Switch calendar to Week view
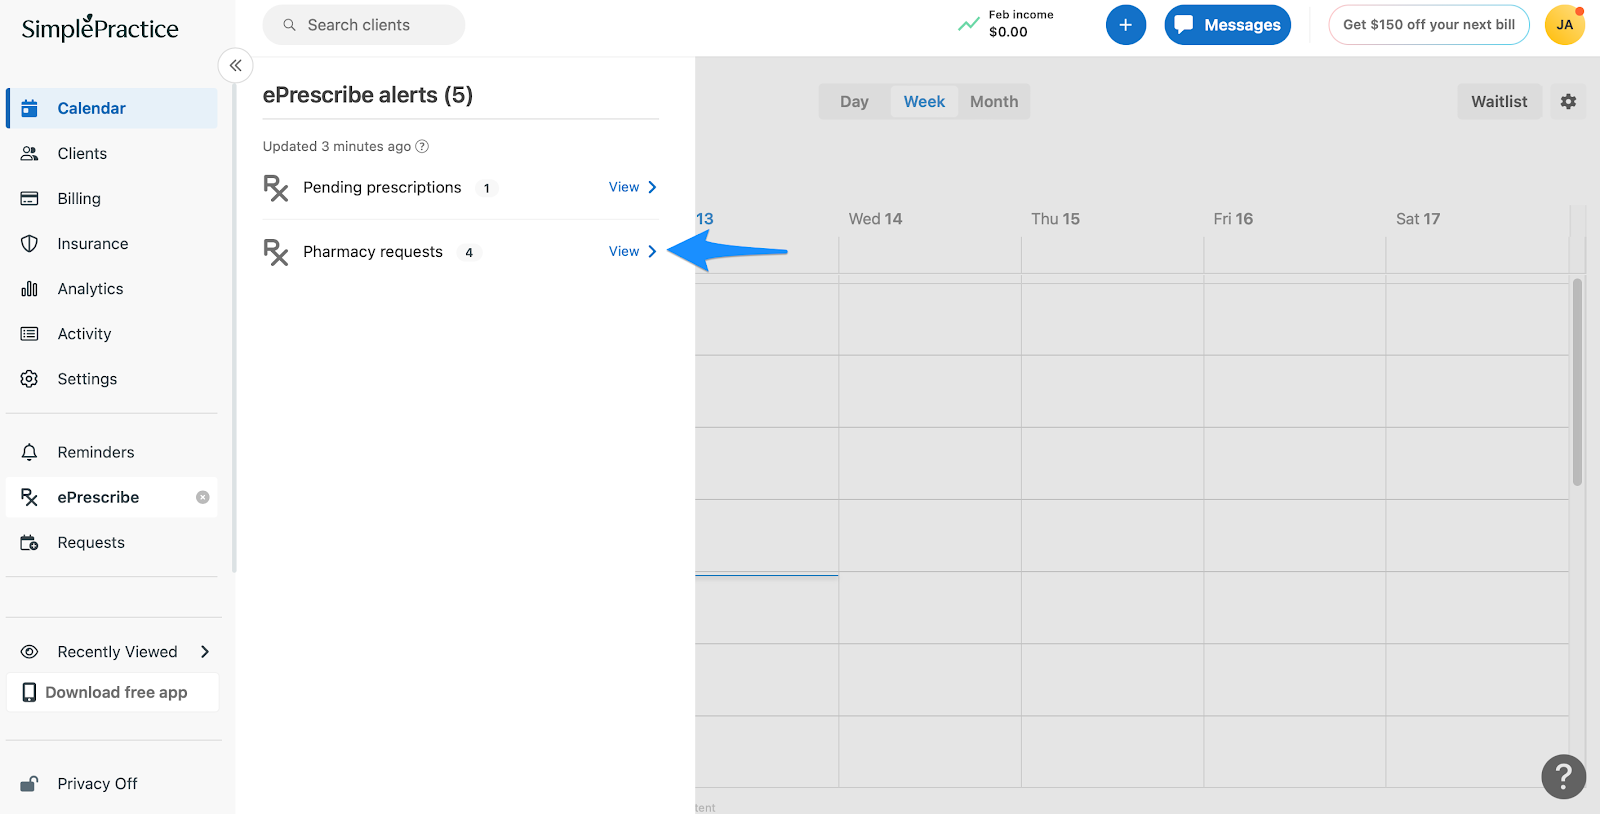Image resolution: width=1600 pixels, height=814 pixels. click(924, 101)
